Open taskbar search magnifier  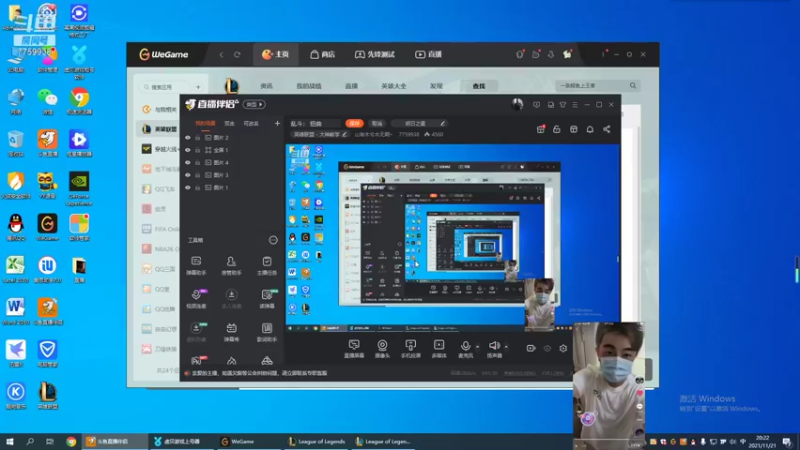coord(30,441)
